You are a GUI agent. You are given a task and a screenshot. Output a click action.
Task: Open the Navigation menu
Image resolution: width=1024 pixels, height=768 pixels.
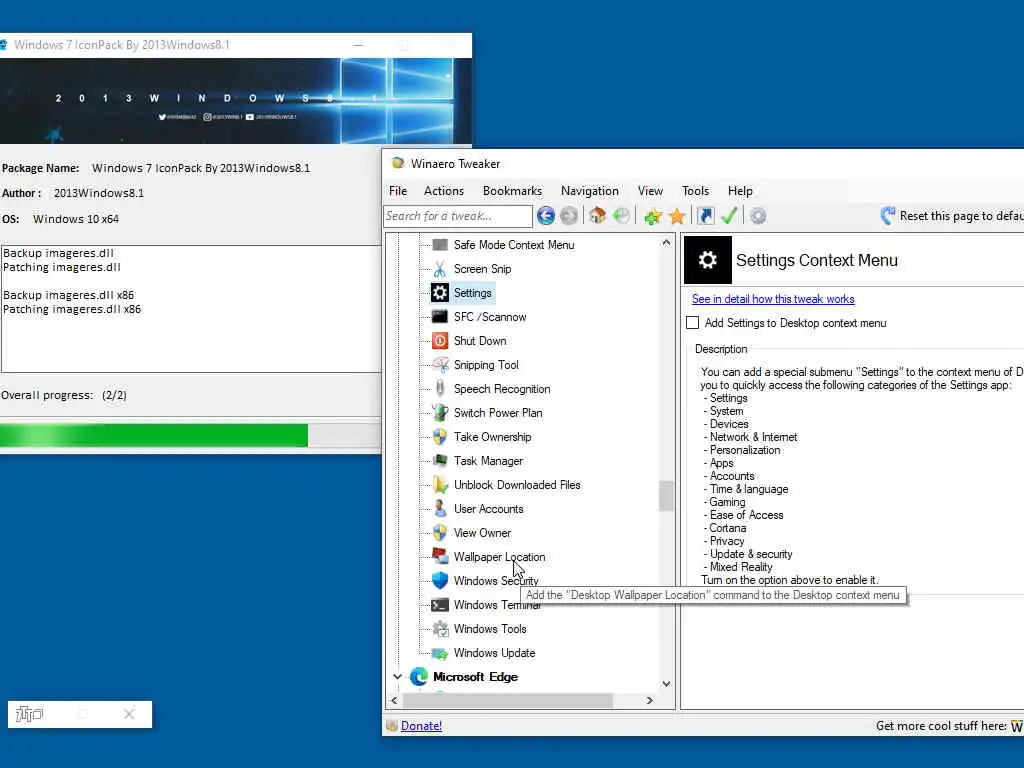point(590,191)
